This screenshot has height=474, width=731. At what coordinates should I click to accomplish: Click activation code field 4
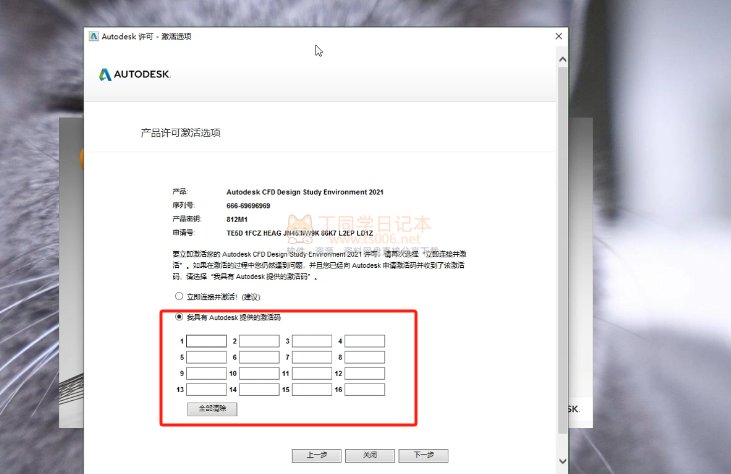coord(365,341)
